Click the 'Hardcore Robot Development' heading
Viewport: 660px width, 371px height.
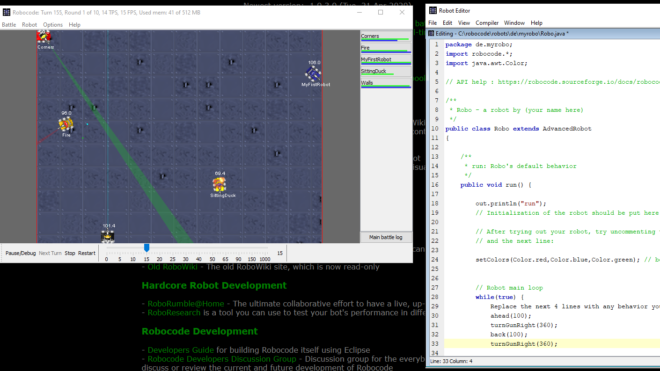pyautogui.click(x=214, y=286)
